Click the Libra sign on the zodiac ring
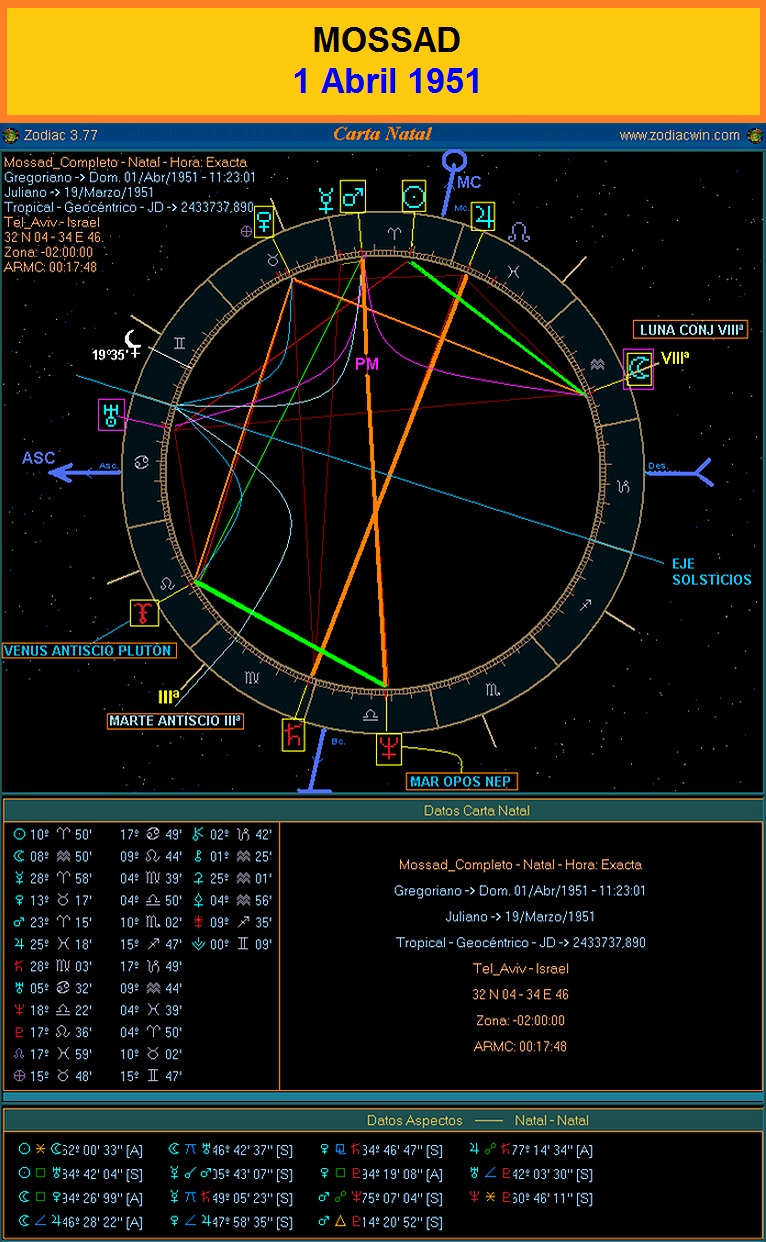 370,716
